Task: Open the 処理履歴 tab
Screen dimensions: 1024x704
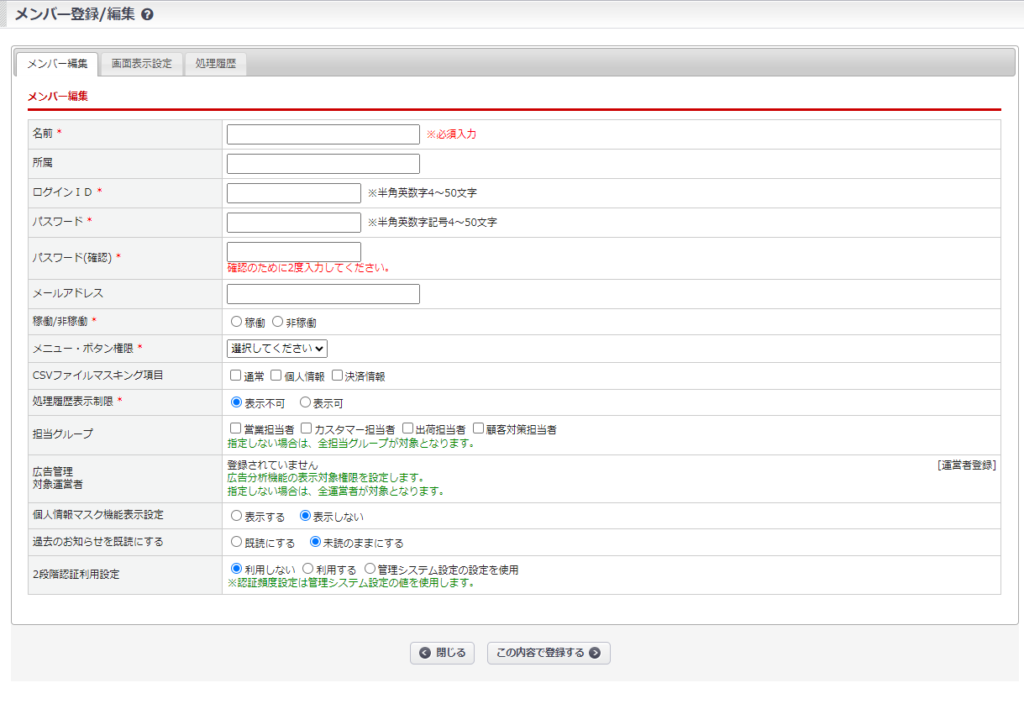Action: 215,64
